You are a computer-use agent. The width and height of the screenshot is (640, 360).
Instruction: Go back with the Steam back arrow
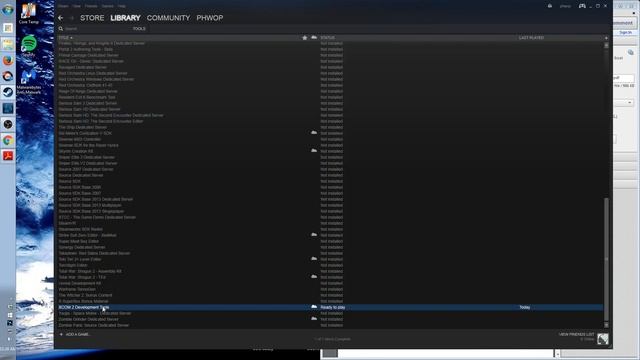click(x=60, y=18)
